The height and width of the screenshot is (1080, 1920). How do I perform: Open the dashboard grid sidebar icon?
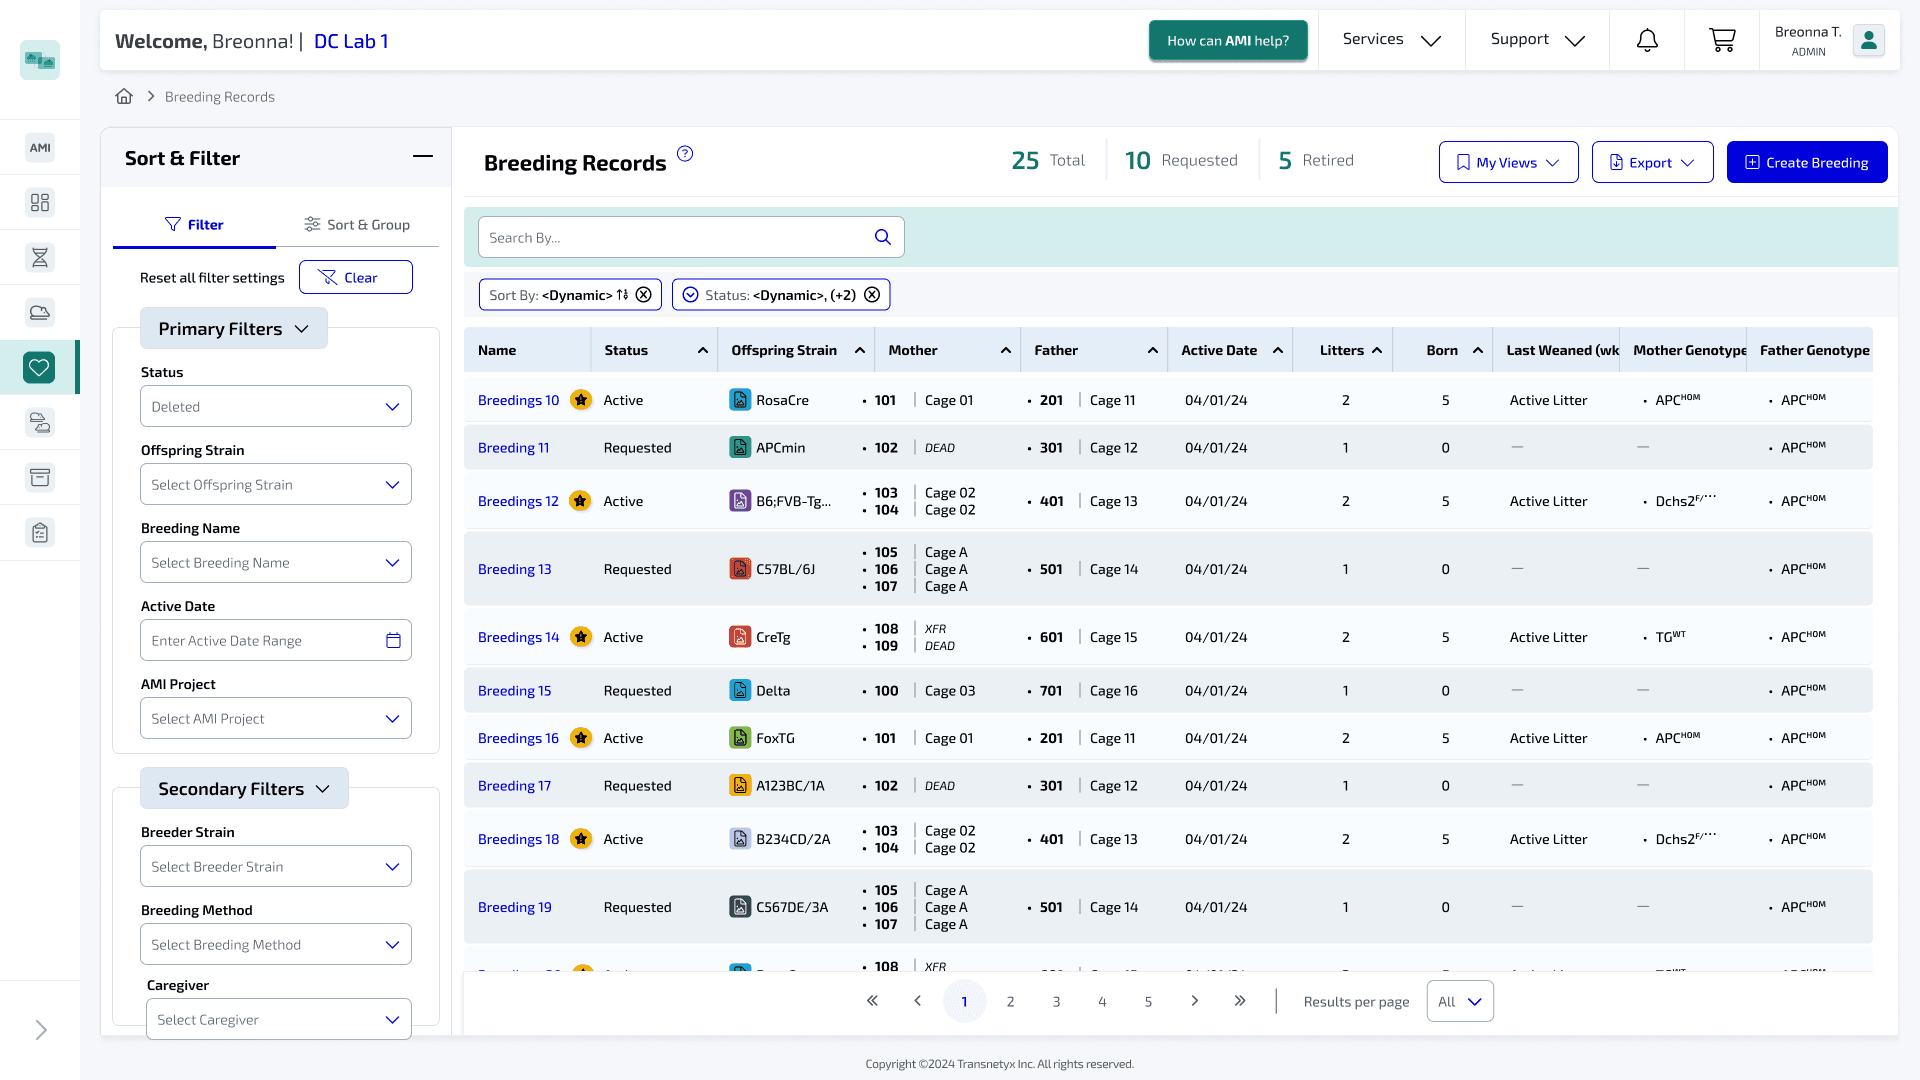[40, 203]
